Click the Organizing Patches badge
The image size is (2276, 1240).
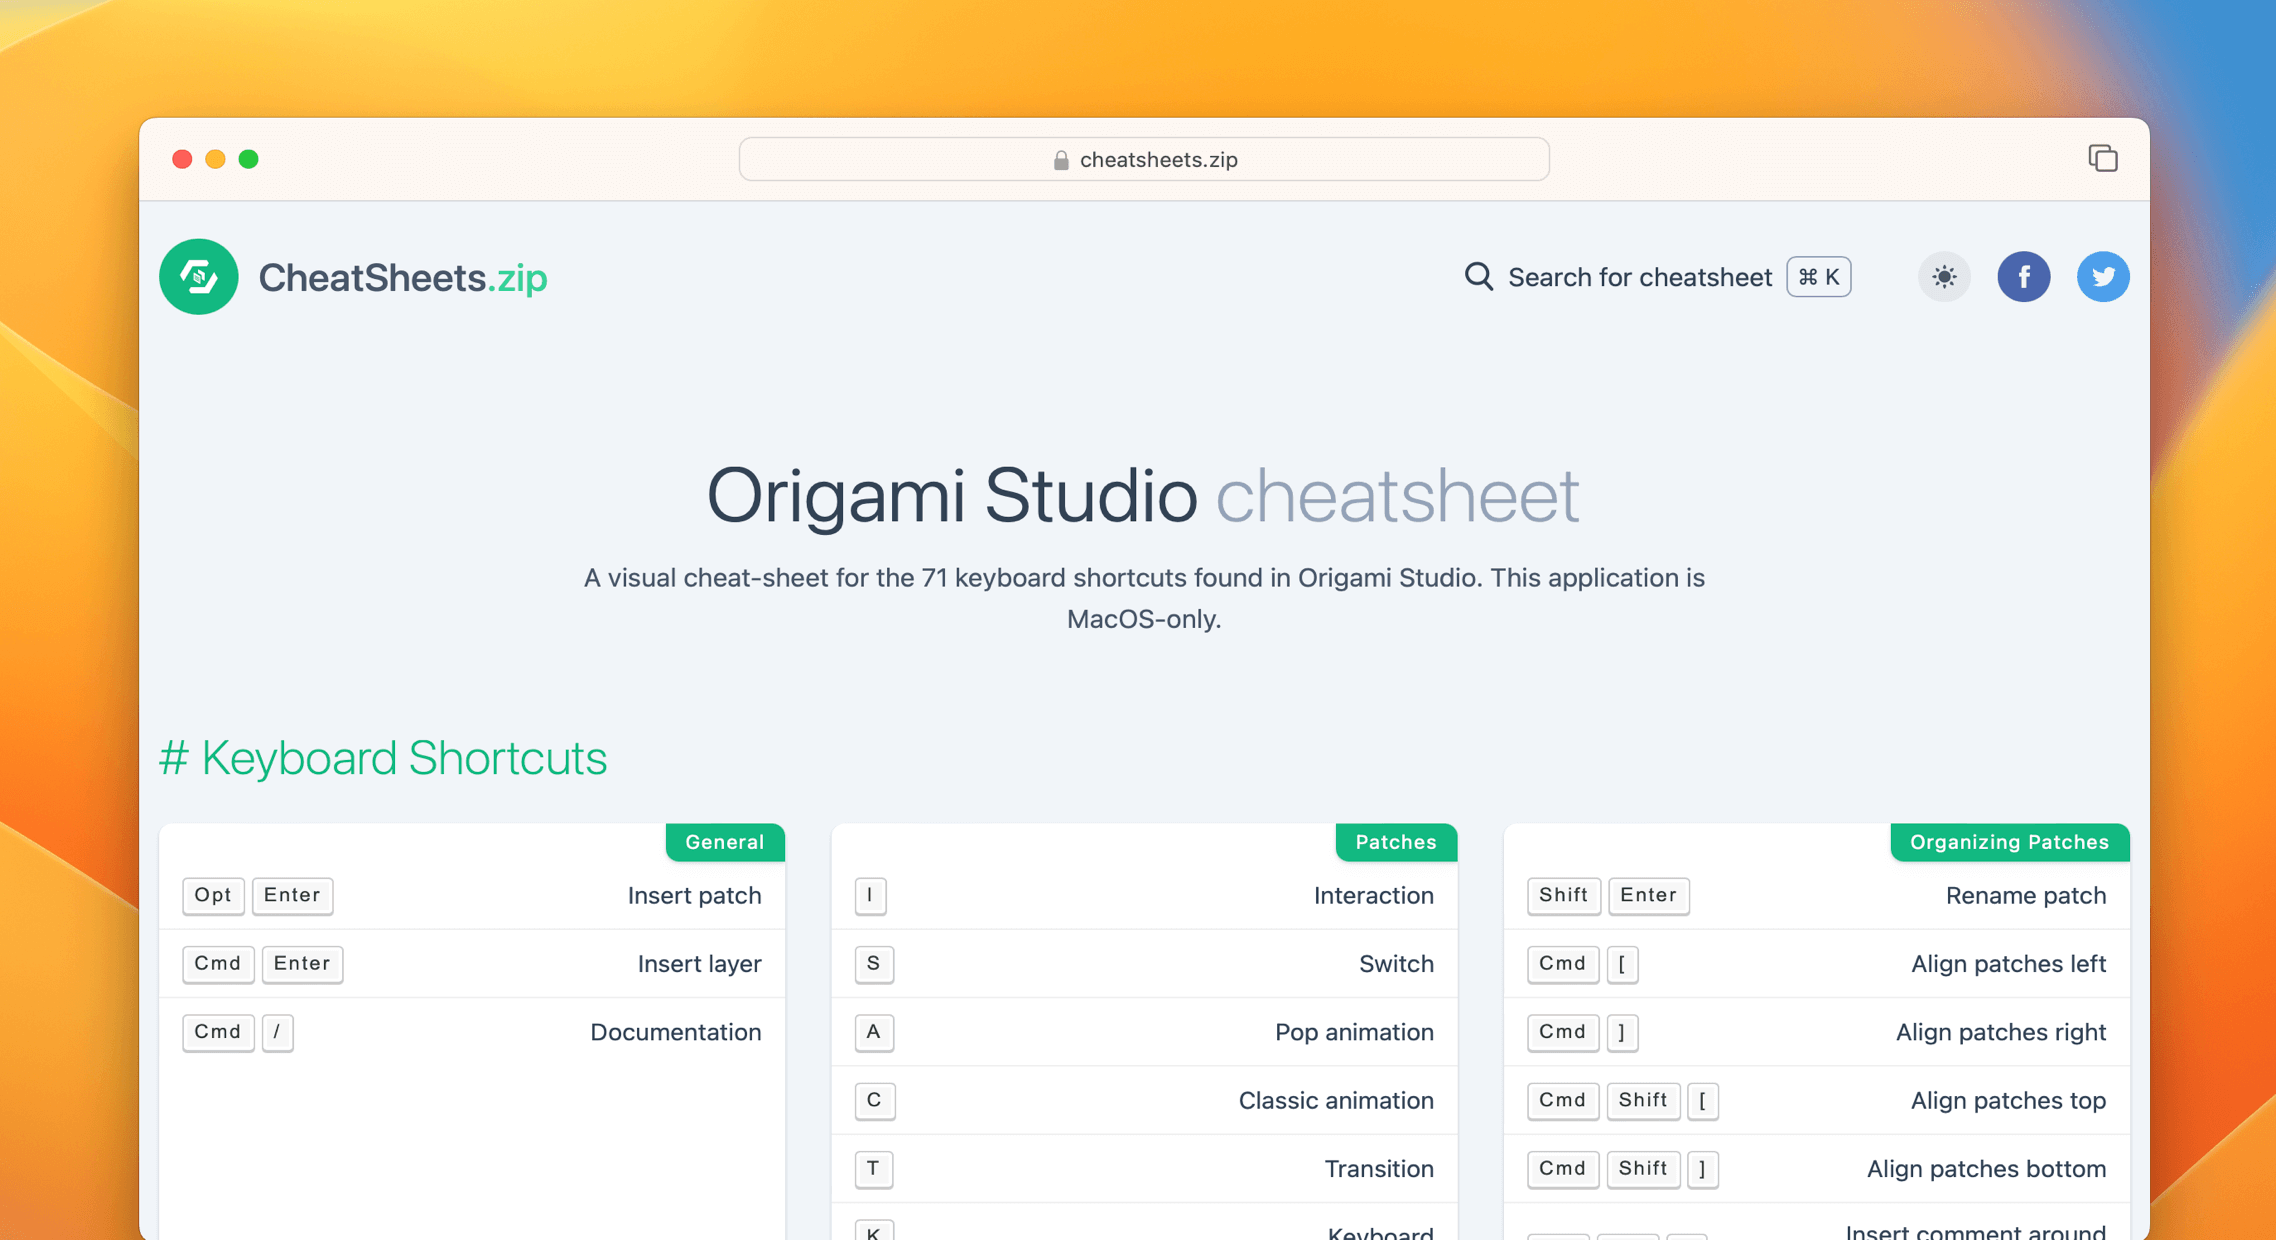2009,842
